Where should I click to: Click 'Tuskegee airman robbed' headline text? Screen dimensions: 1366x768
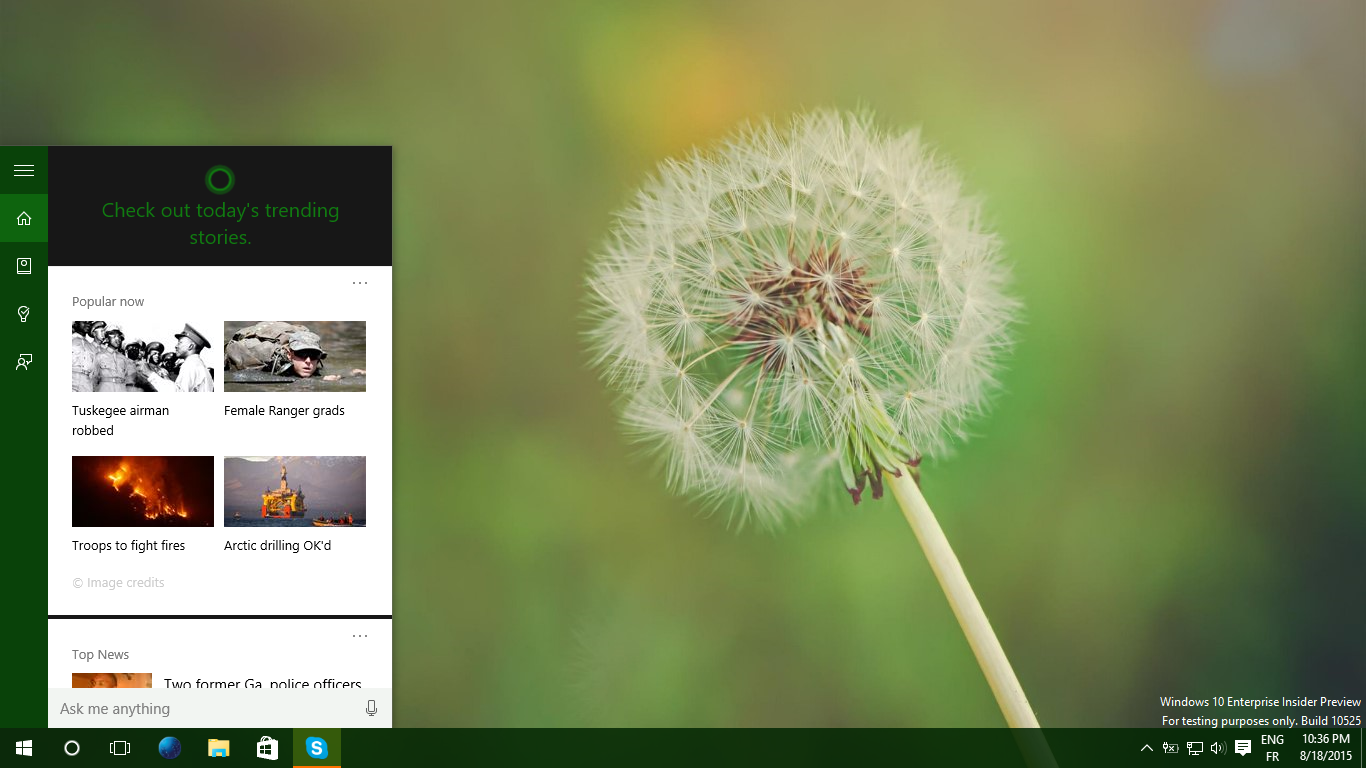click(121, 420)
